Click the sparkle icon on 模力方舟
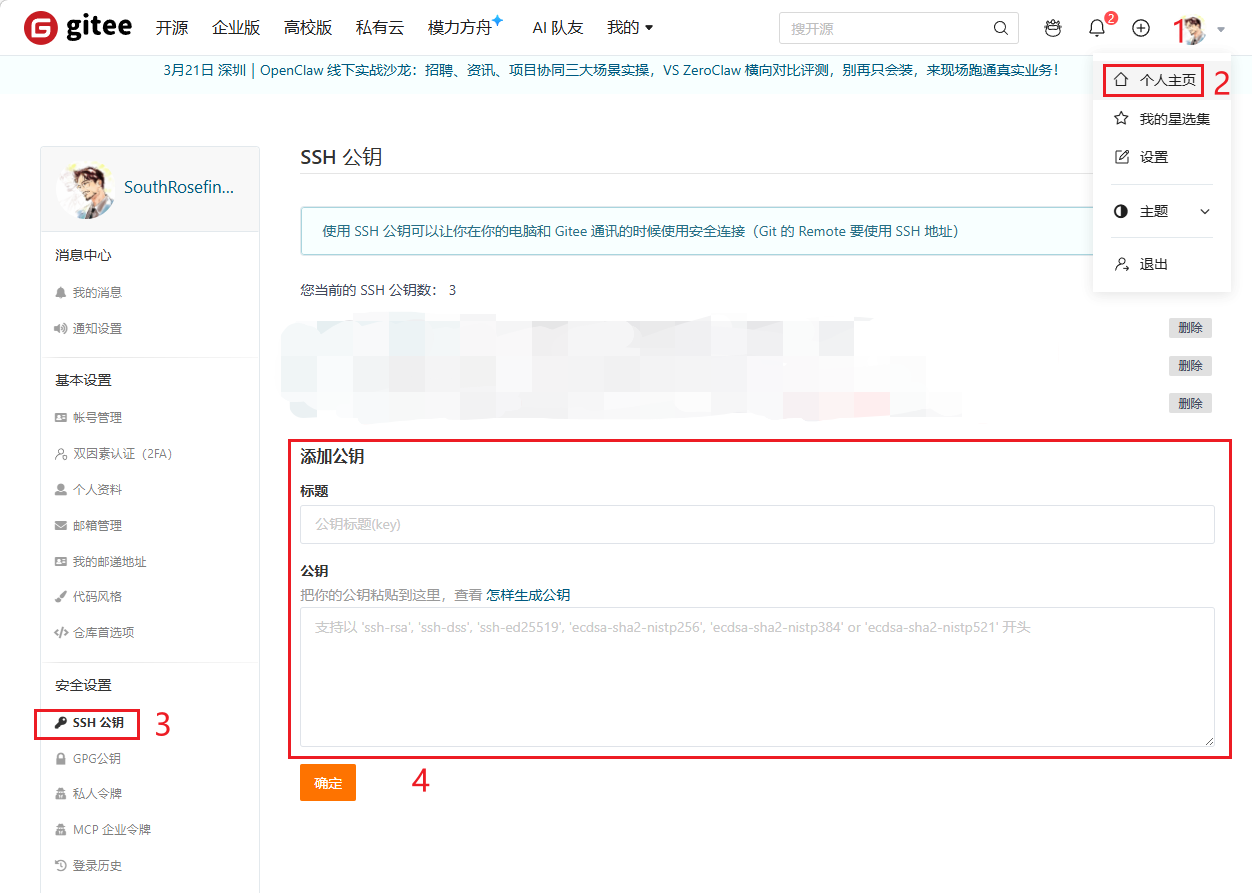 [x=497, y=20]
